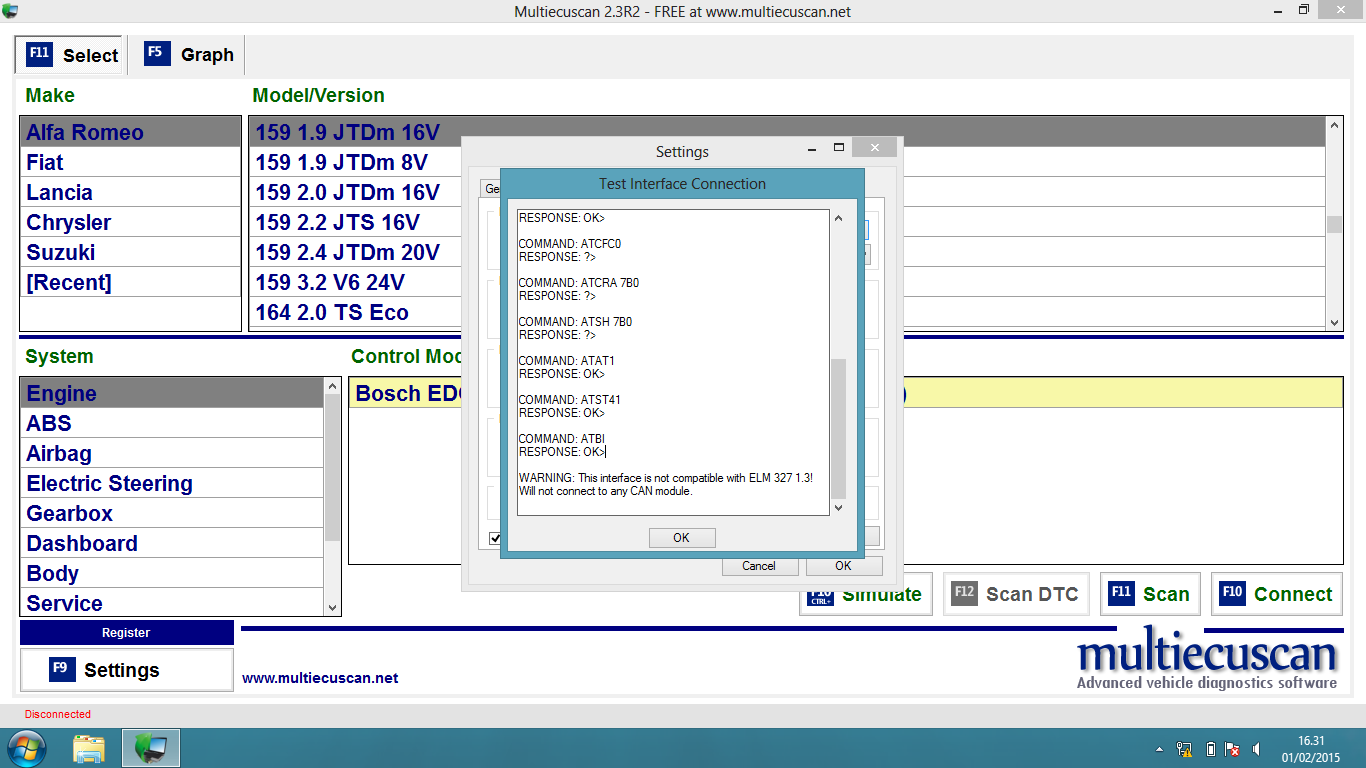The image size is (1366, 768).
Task: Click the System list scroll up arrow
Action: [333, 386]
